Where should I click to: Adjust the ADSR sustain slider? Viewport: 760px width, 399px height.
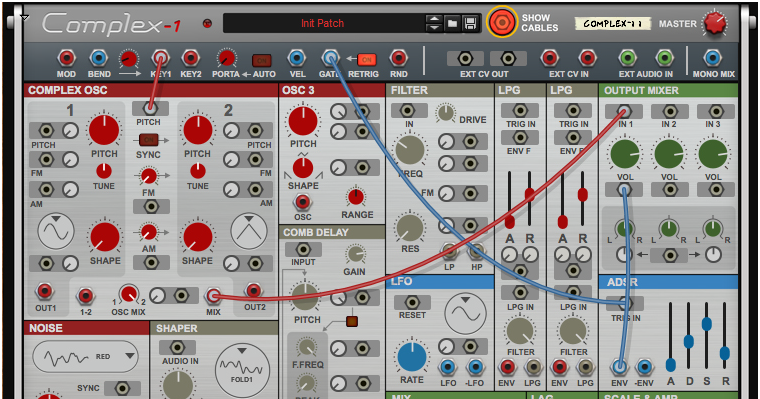point(707,324)
